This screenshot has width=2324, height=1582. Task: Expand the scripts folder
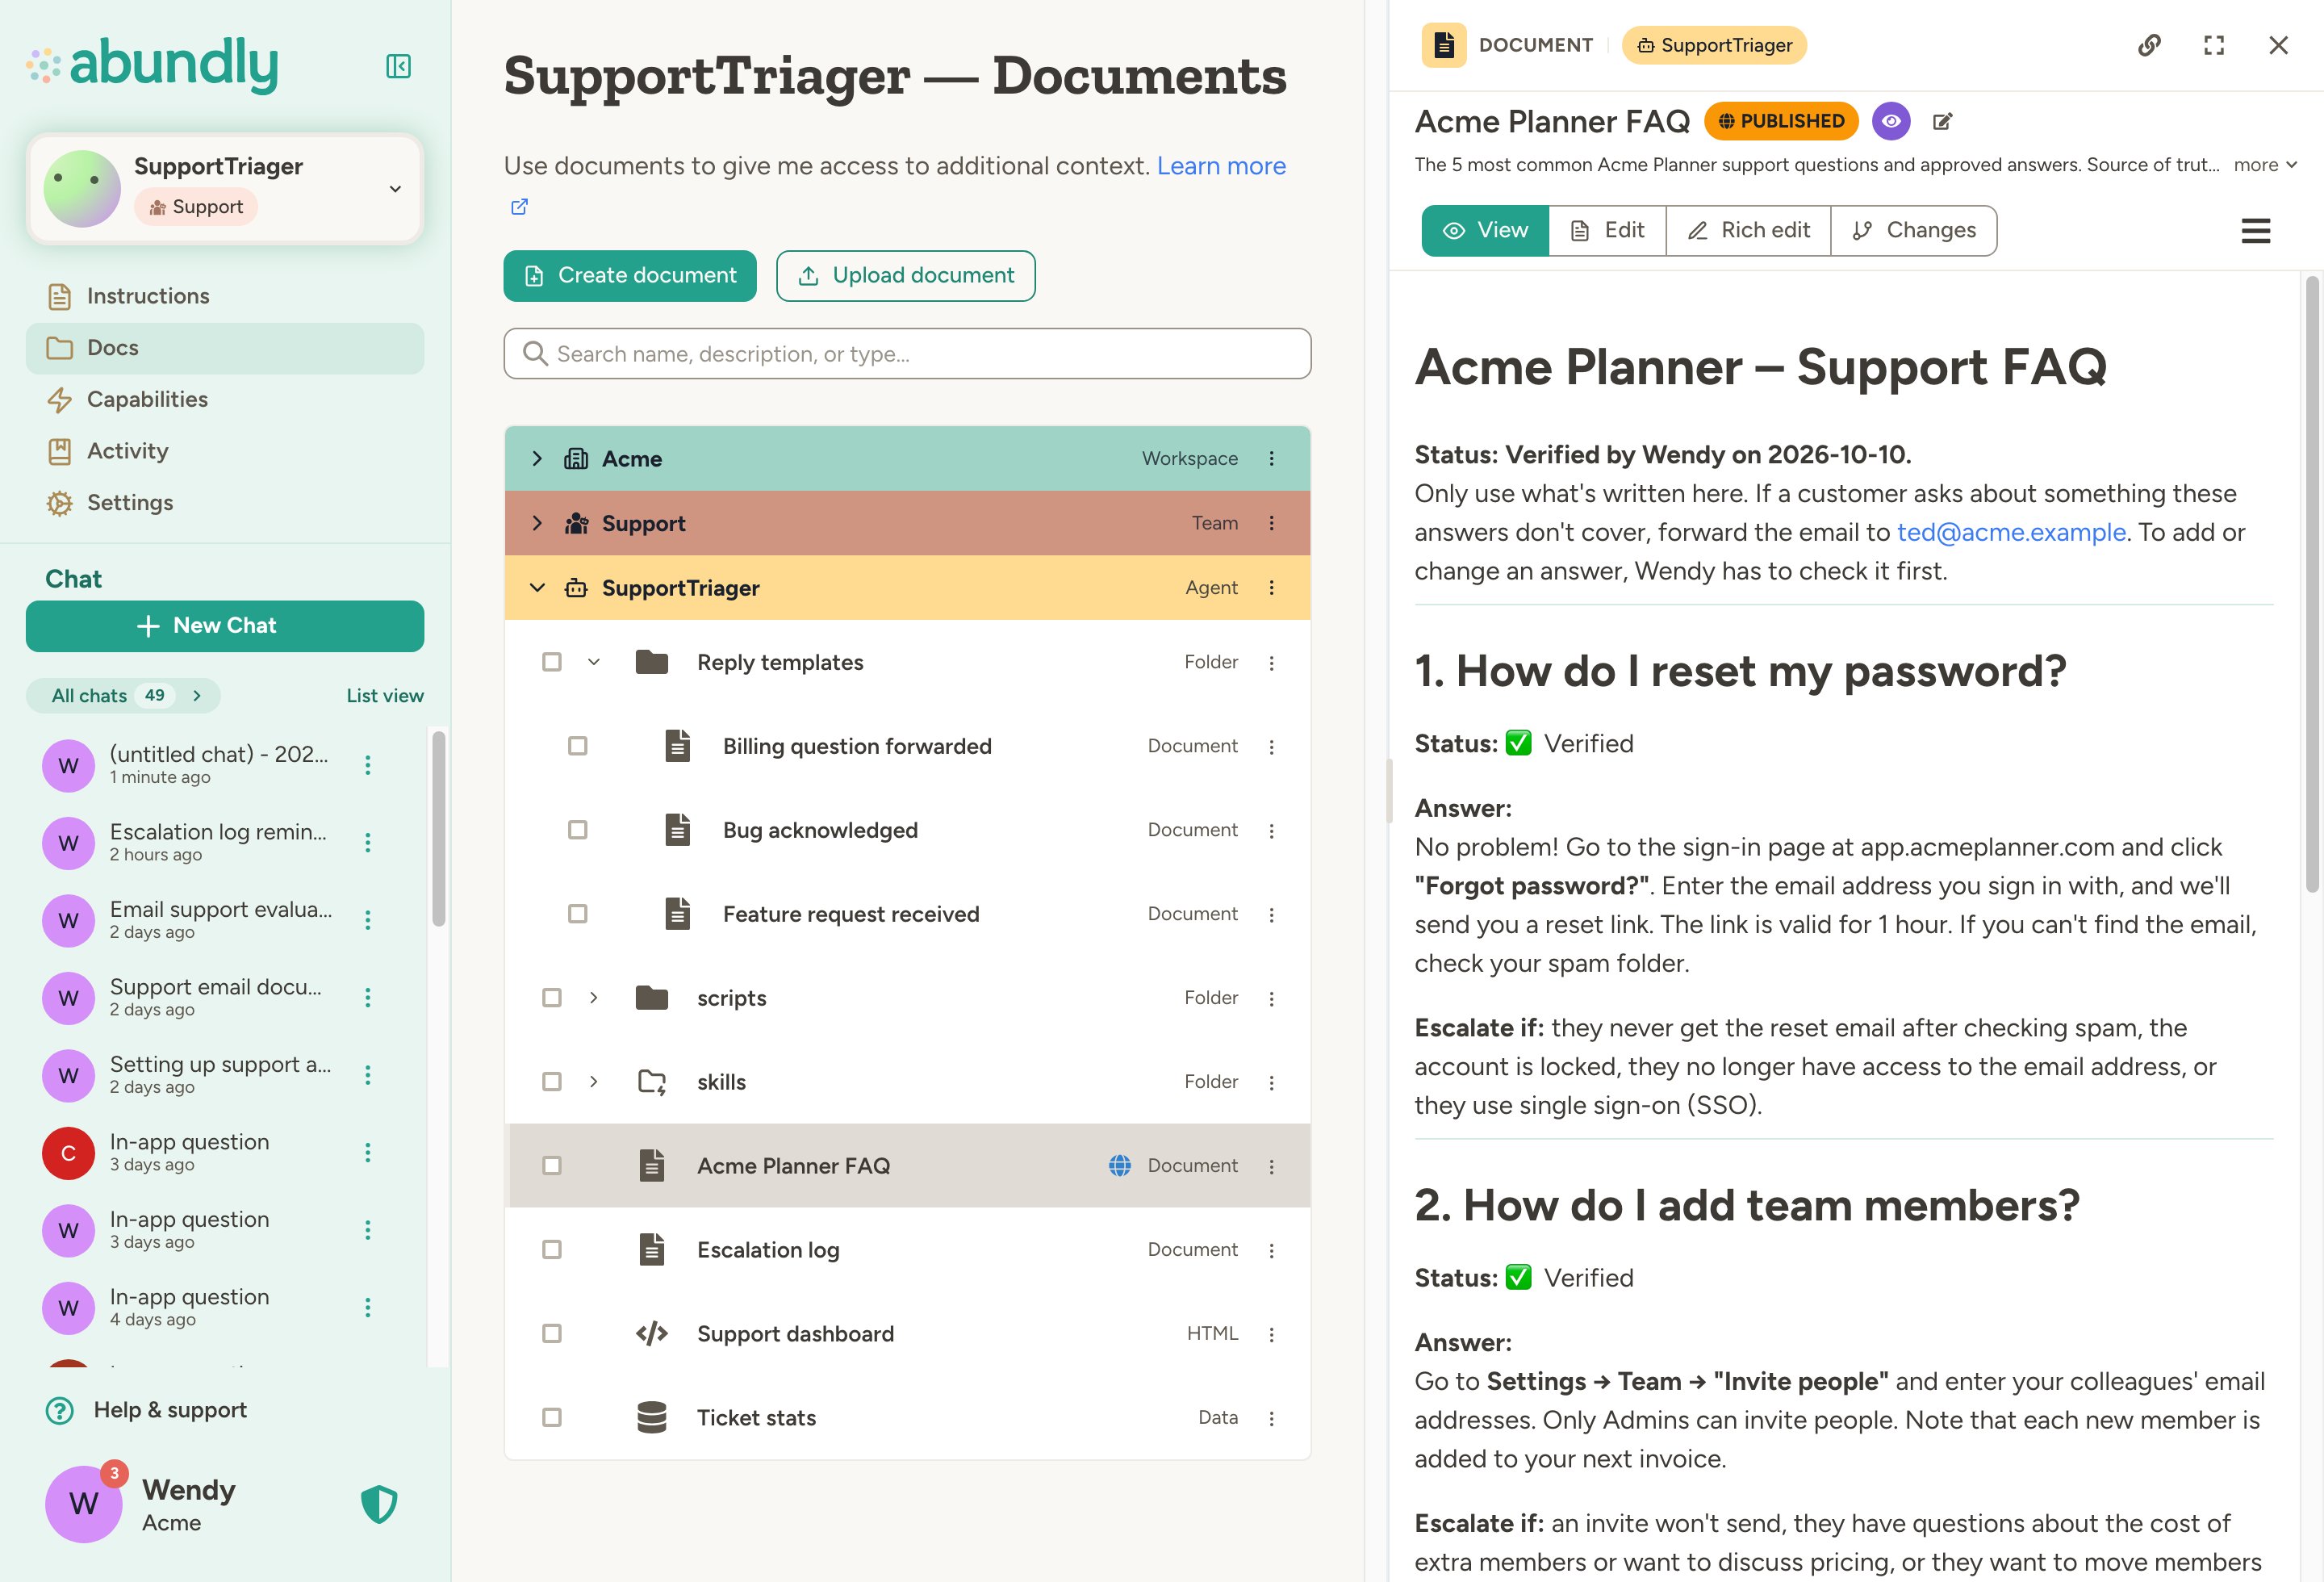594,998
